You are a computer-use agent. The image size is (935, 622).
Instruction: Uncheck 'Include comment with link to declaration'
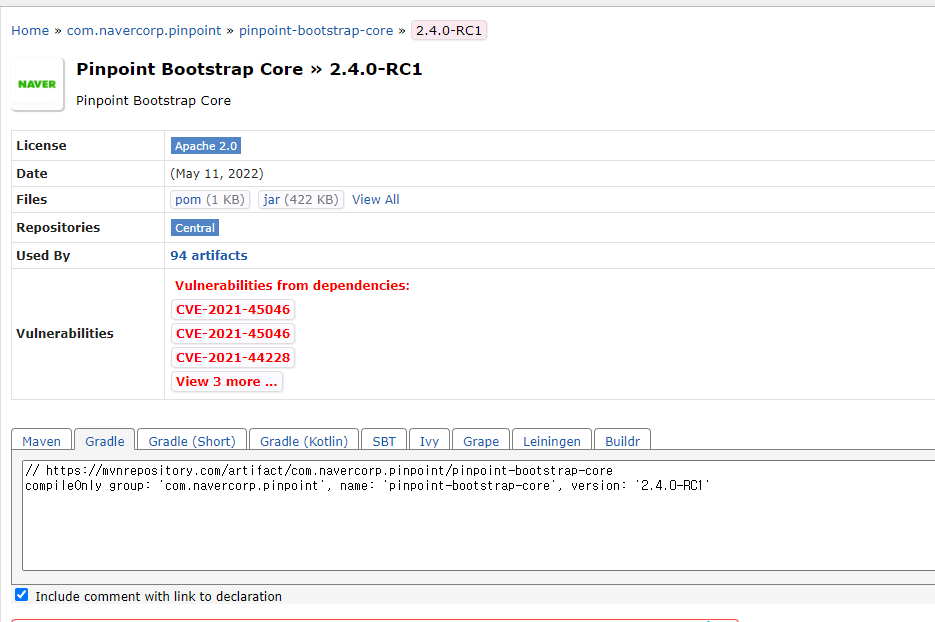(21, 594)
